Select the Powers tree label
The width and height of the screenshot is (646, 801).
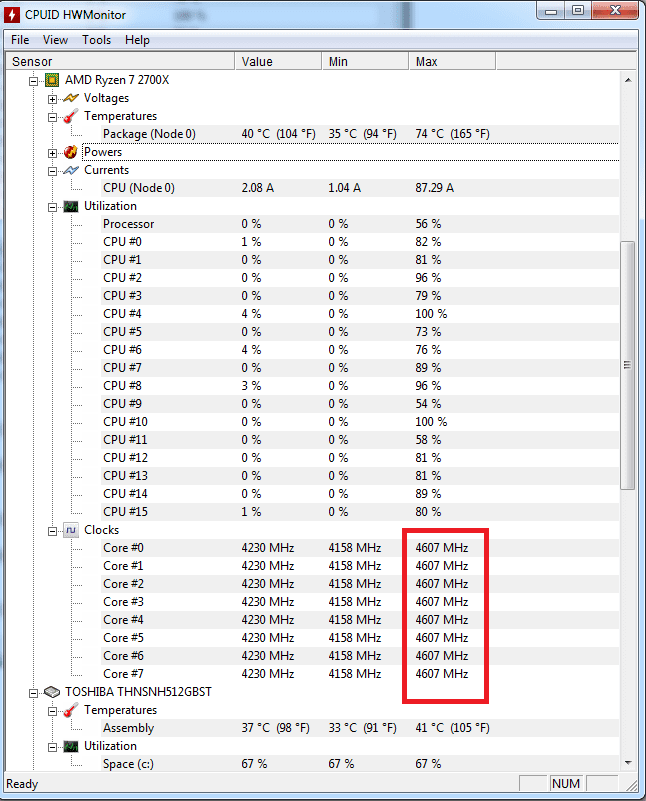click(x=103, y=152)
